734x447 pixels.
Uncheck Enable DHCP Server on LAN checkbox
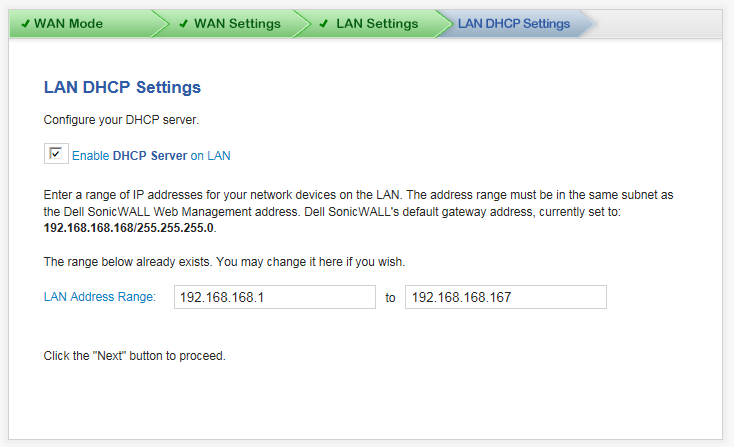[56, 154]
